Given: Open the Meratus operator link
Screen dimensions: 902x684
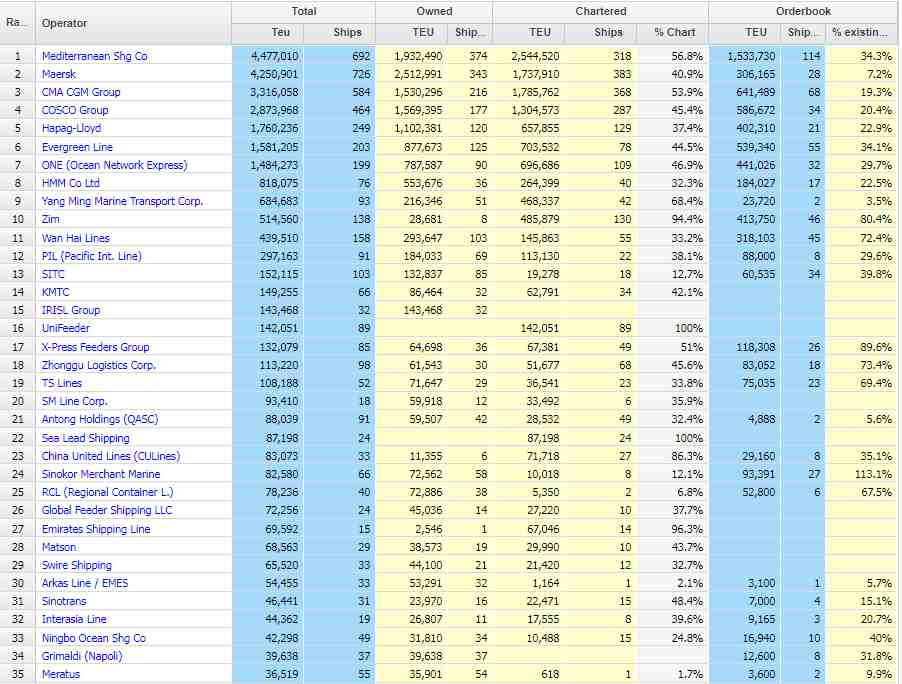Looking at the screenshot, I should click(61, 674).
